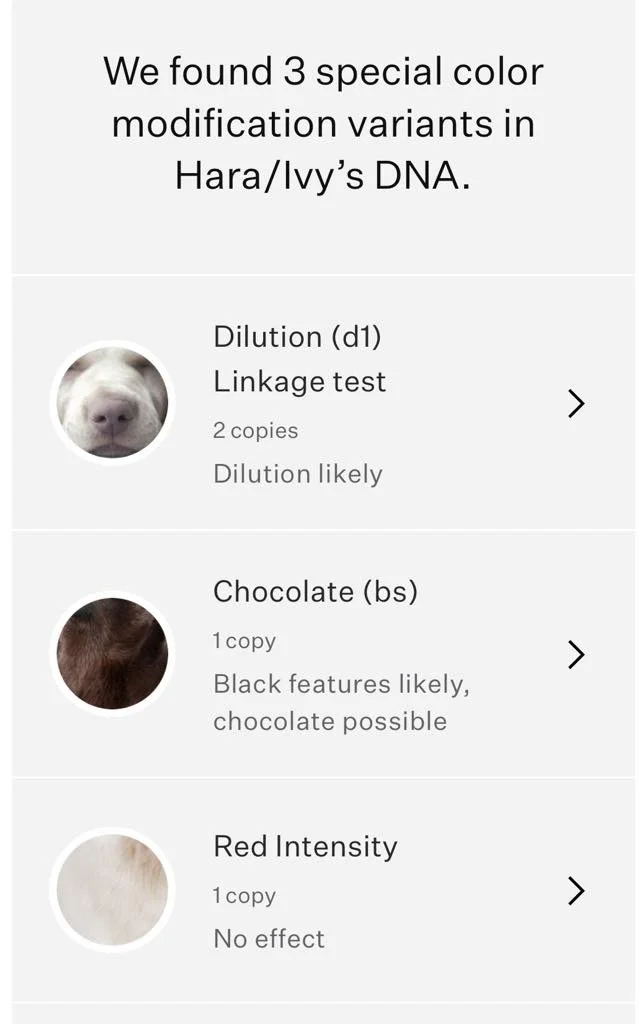Expand Red Intensity details chevron
639x1024 pixels.
pos(576,891)
